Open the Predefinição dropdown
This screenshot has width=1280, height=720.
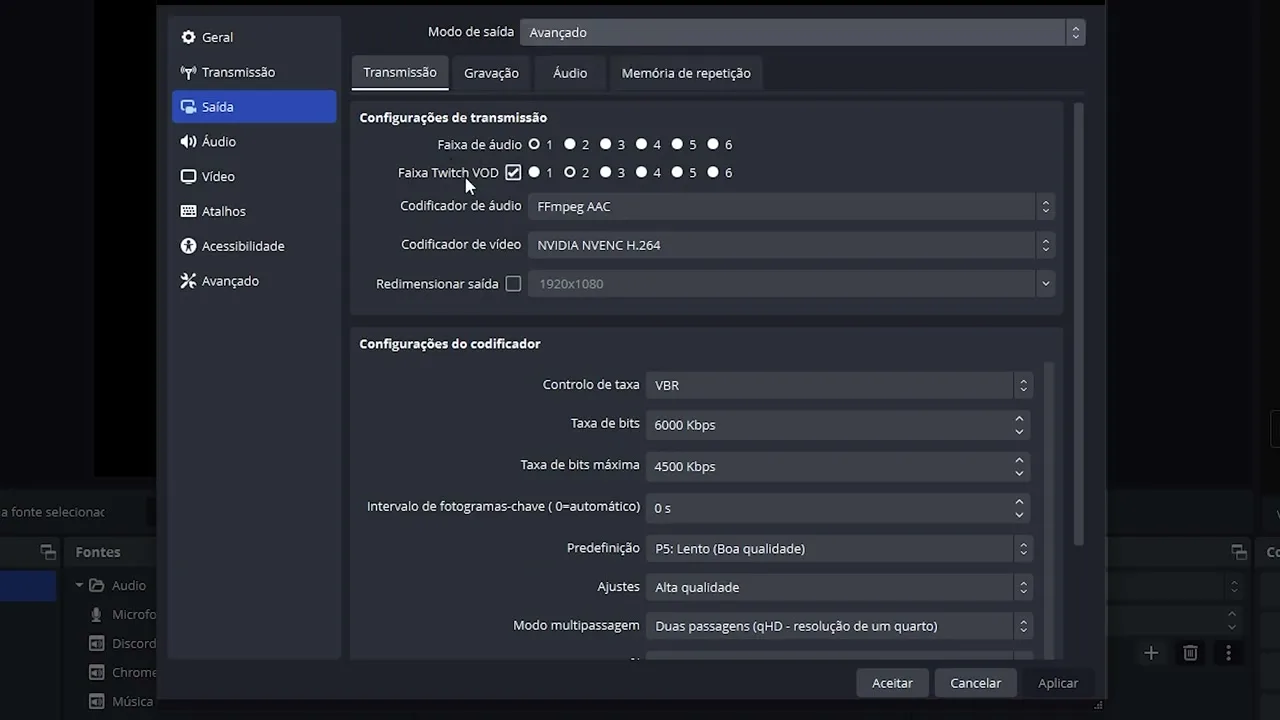pos(838,548)
